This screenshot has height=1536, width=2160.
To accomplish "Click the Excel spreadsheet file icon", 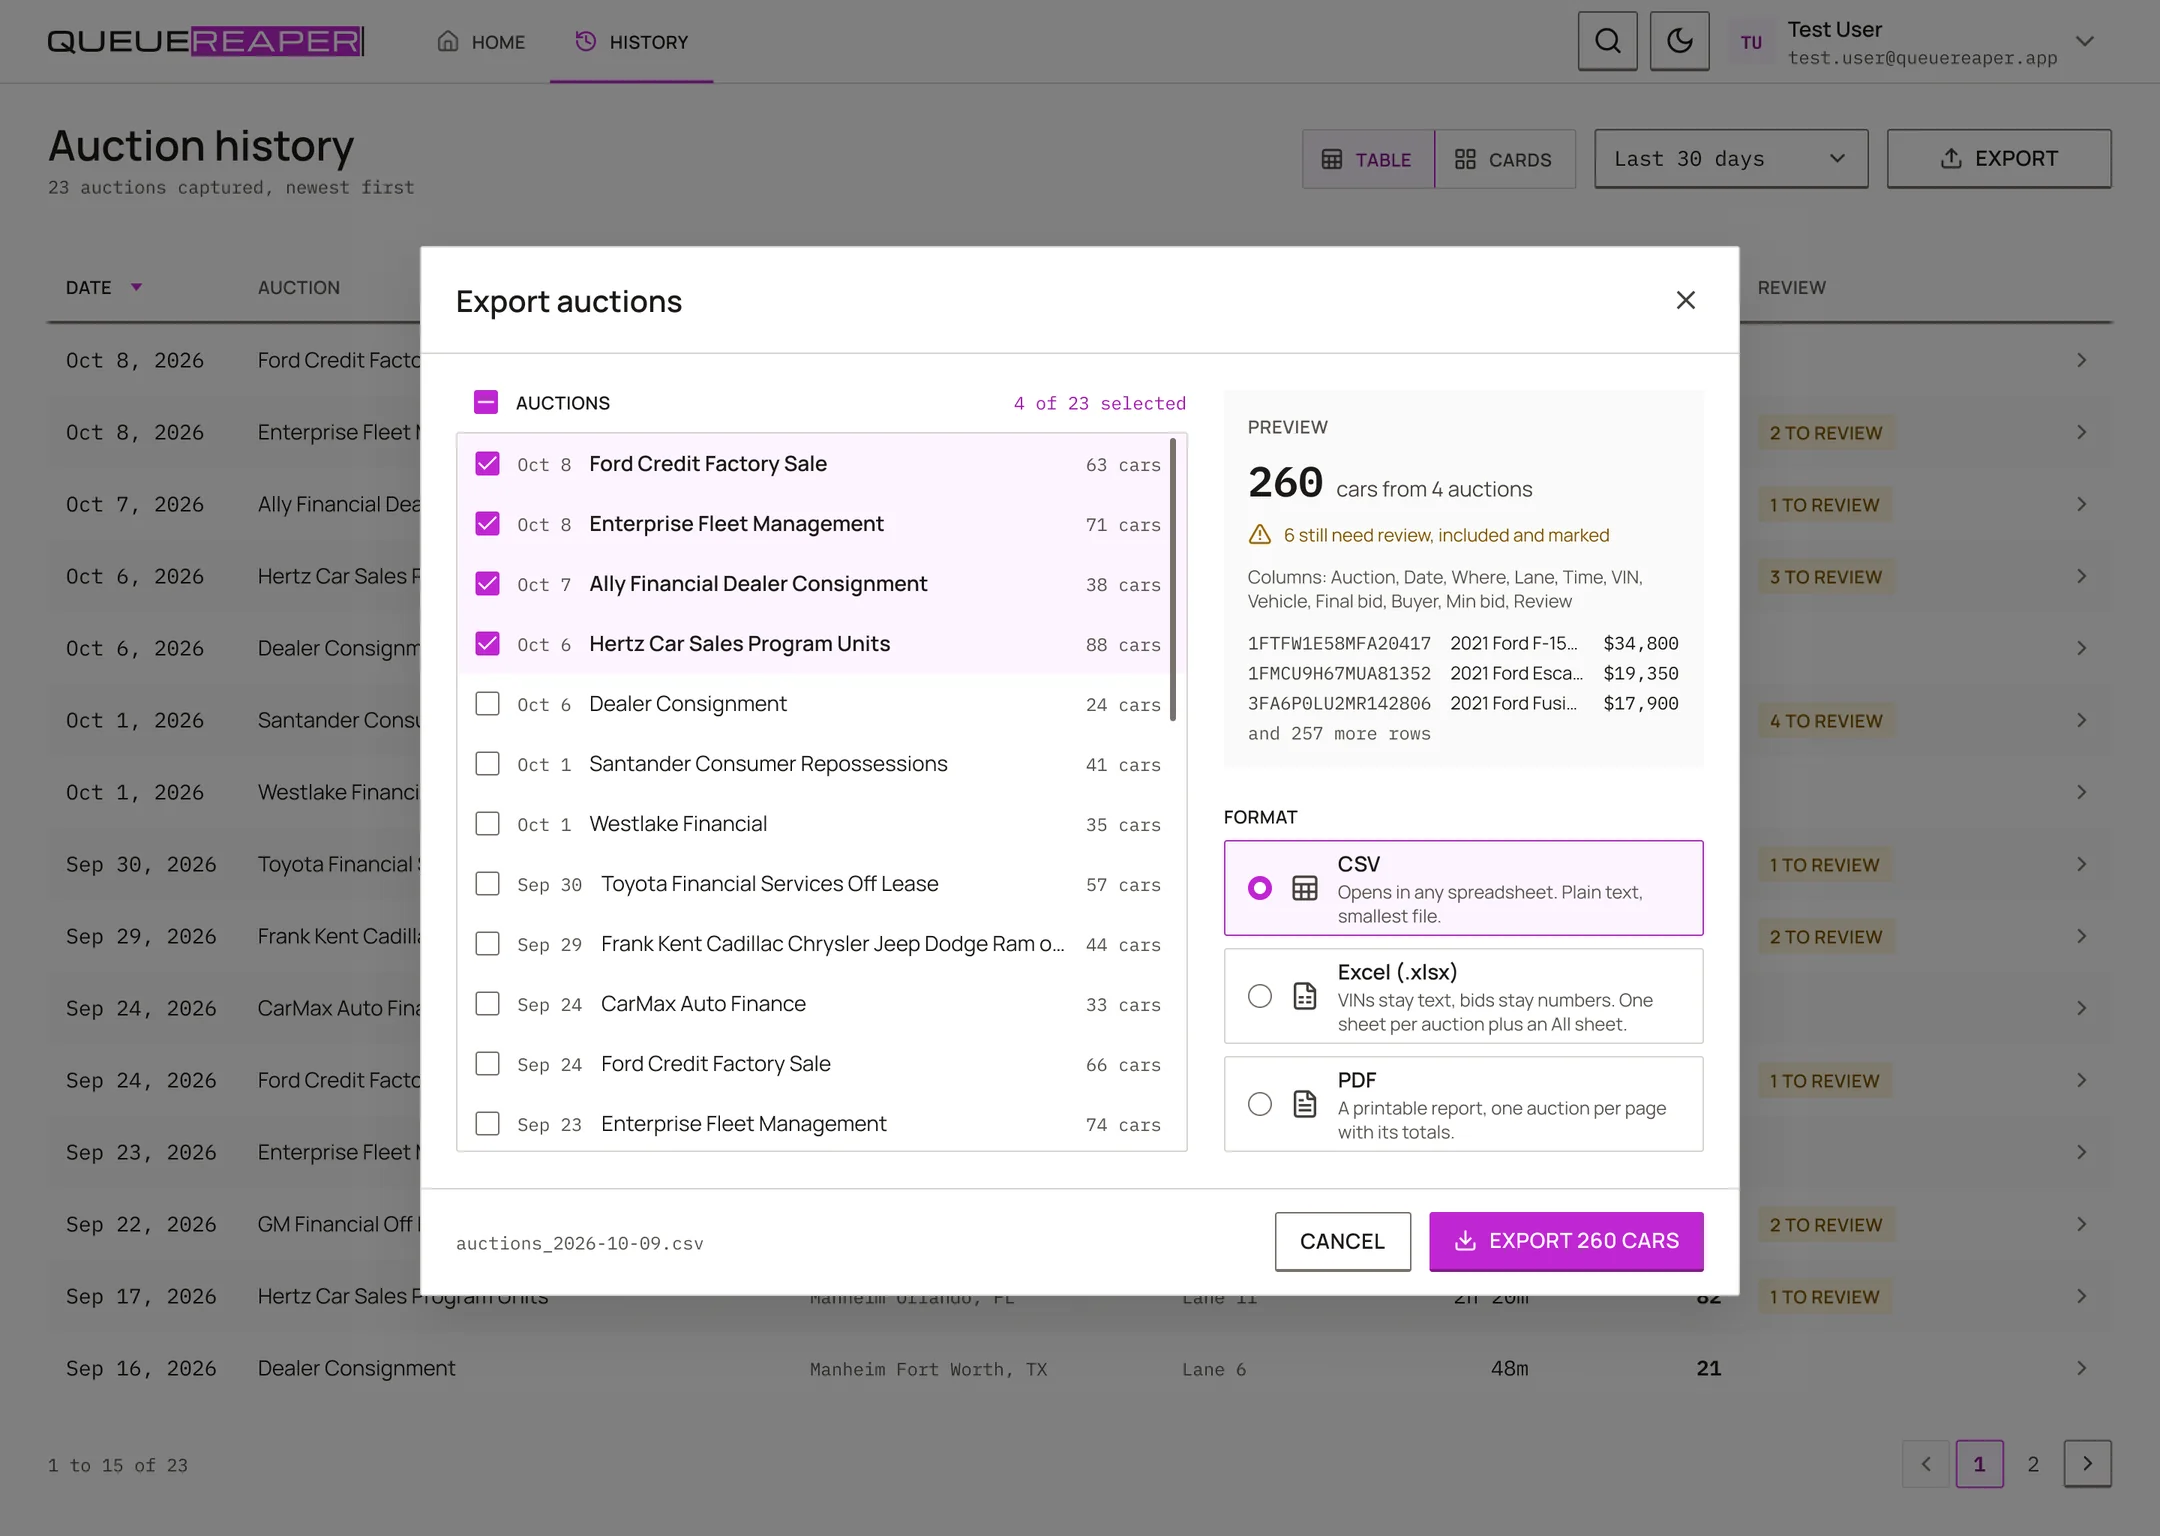I will 1305,996.
